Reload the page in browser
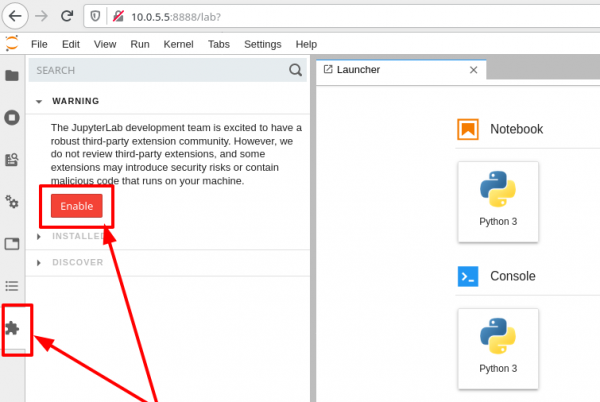Screen dimensions: 600x402 tap(66, 16)
